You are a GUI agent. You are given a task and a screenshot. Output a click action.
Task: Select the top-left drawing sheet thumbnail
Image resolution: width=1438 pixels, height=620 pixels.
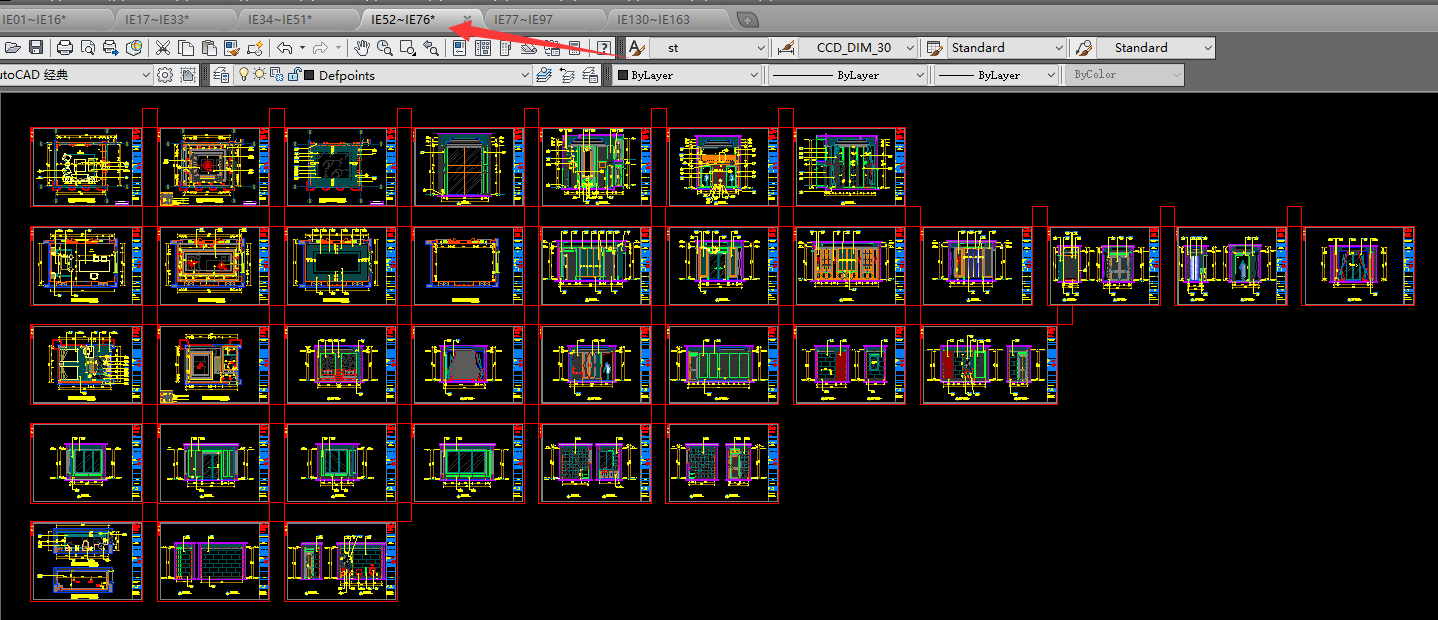[x=86, y=167]
